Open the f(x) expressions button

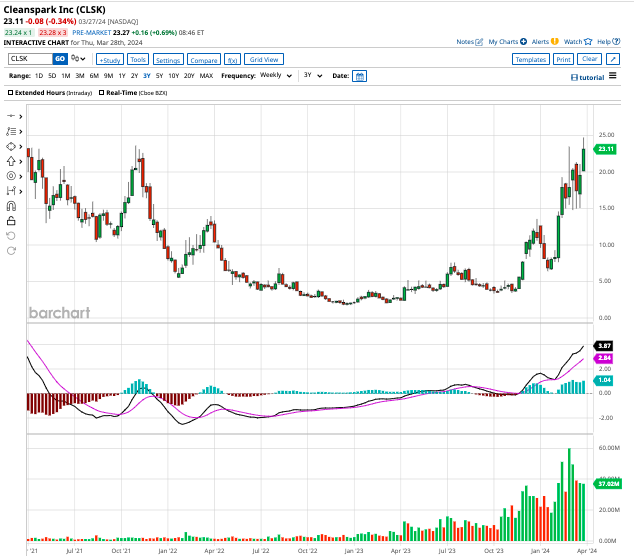pos(232,59)
